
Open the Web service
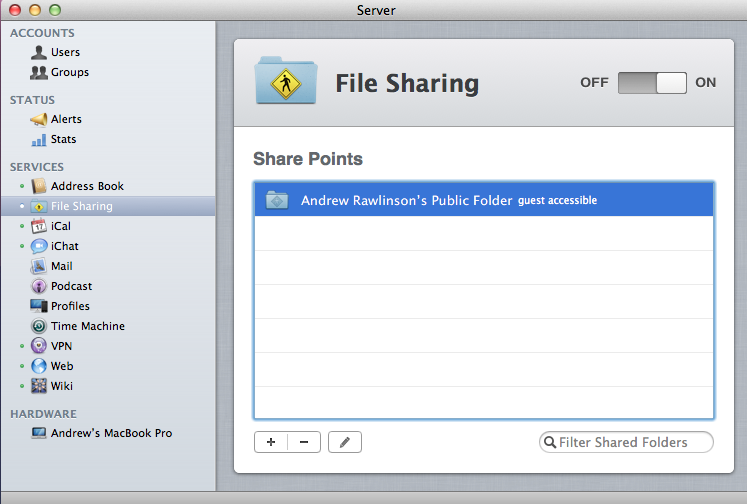coord(62,366)
